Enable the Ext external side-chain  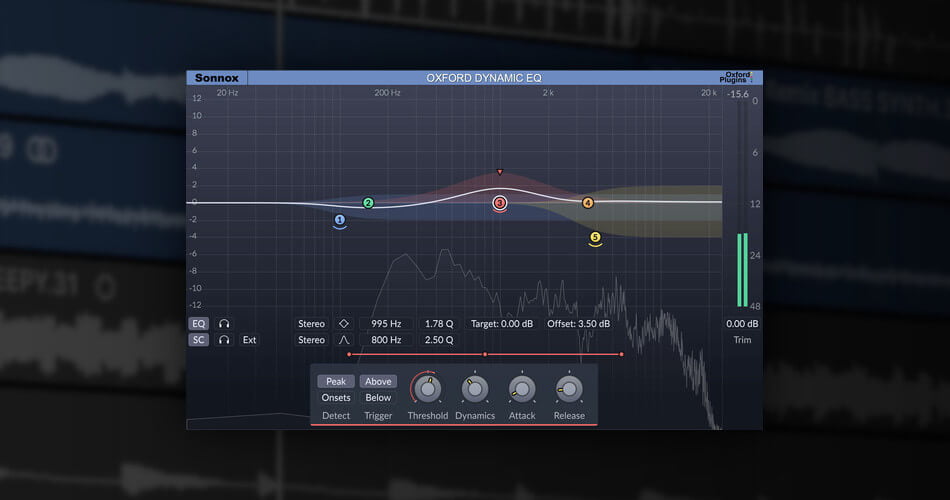(x=249, y=340)
